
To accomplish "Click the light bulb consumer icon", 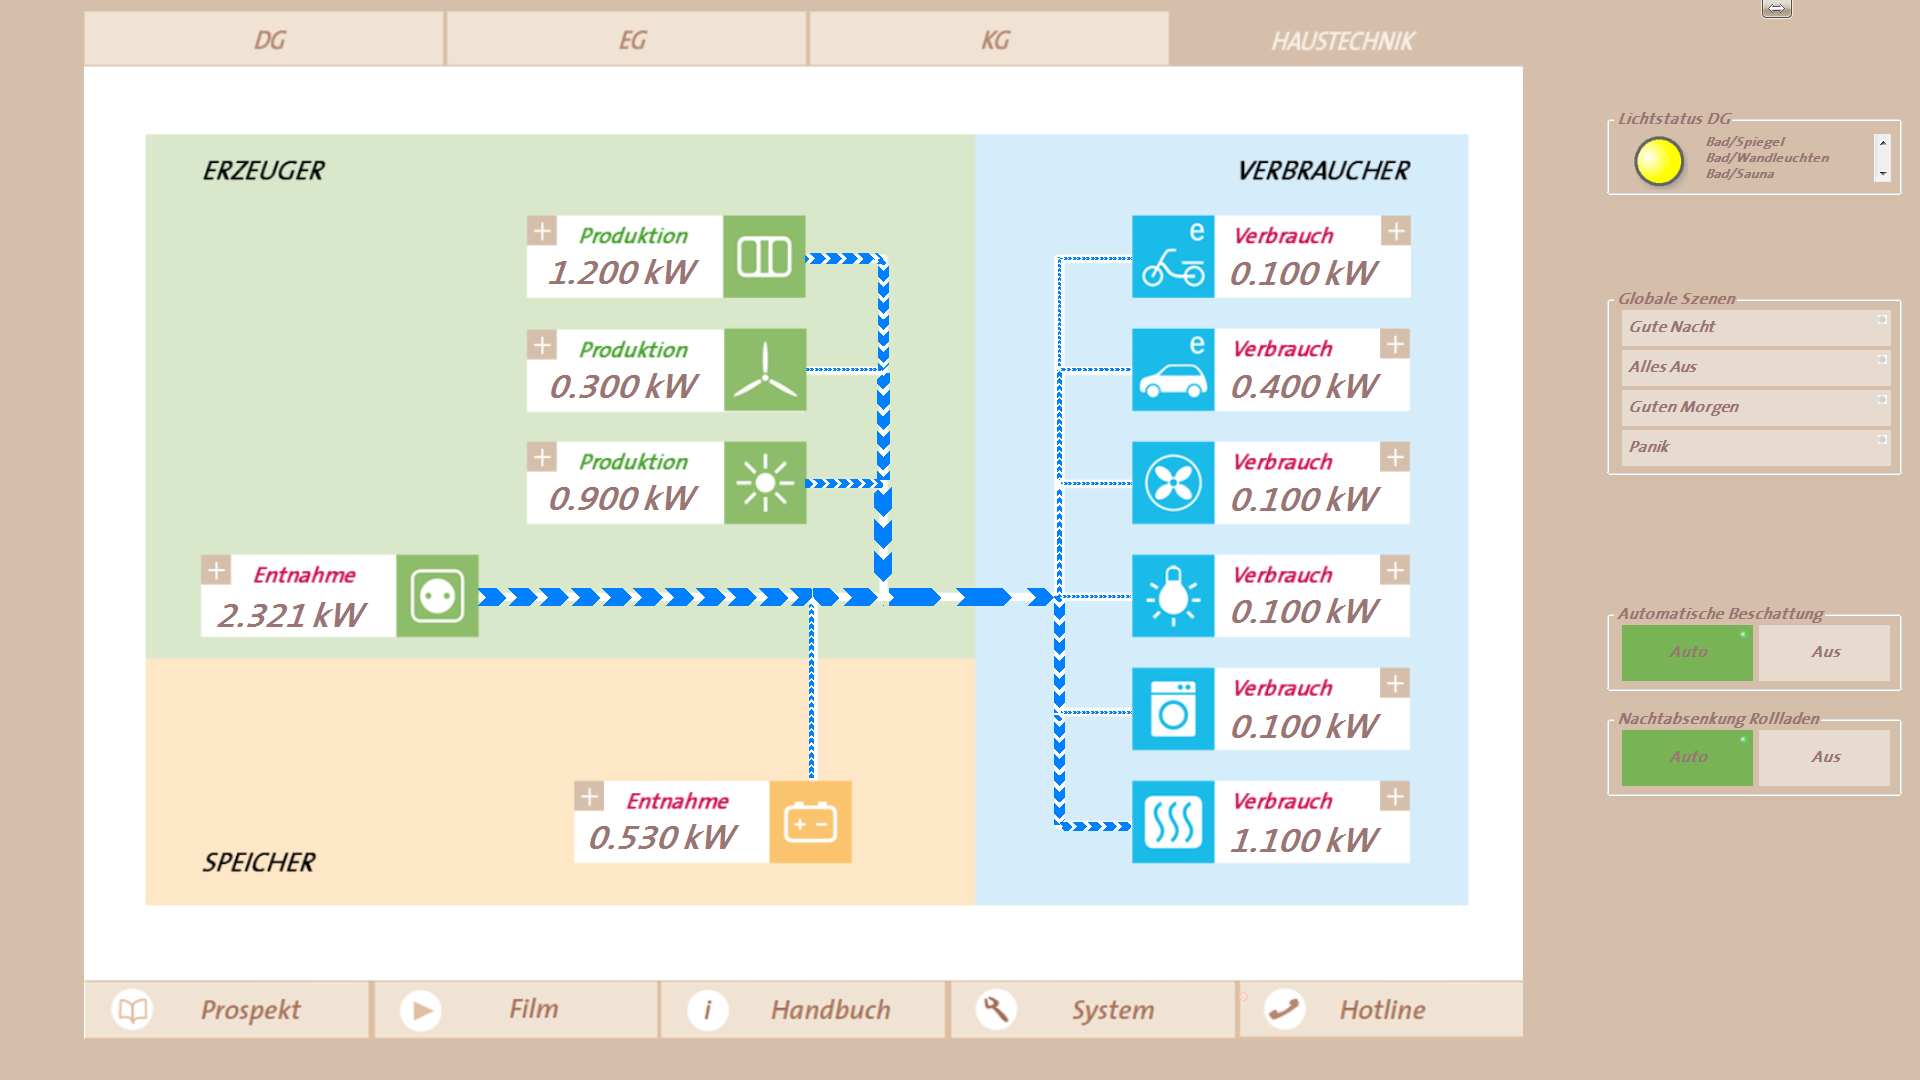I will [1173, 596].
